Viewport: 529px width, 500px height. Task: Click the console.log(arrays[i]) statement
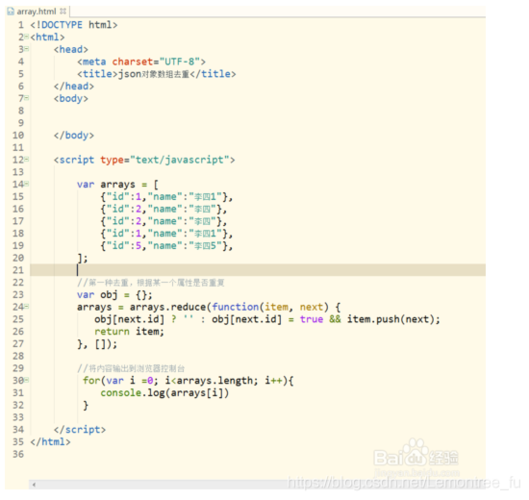[165, 393]
